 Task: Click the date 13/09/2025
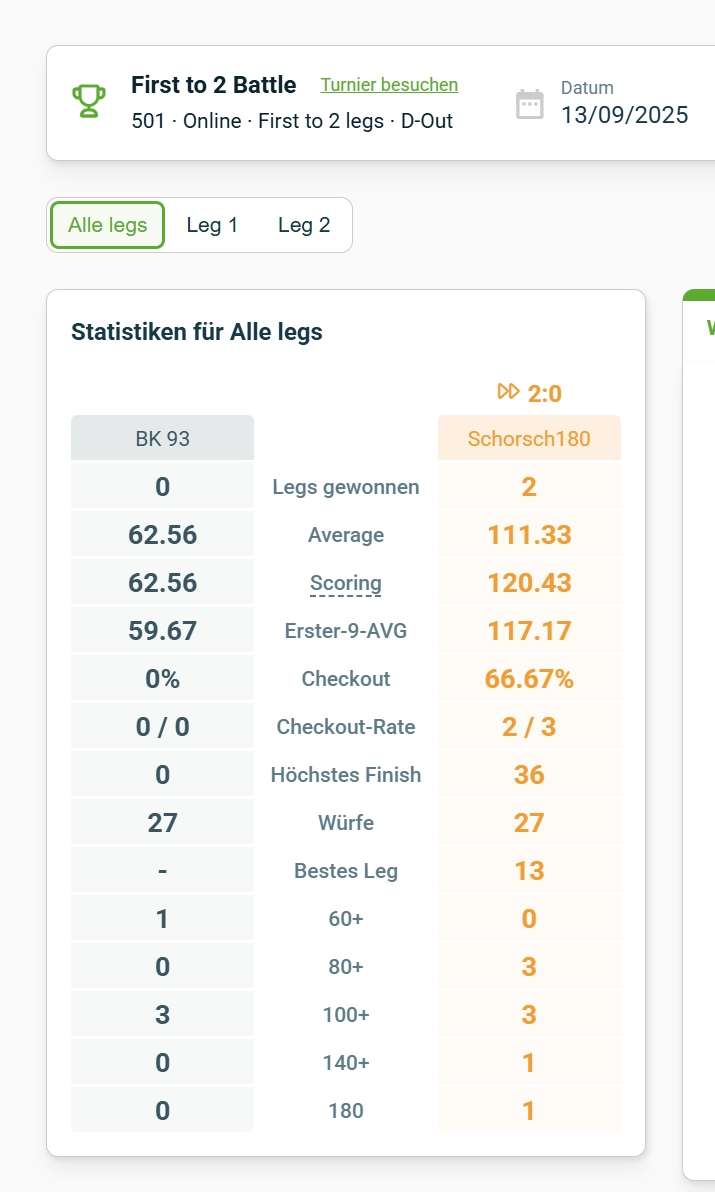(x=624, y=115)
